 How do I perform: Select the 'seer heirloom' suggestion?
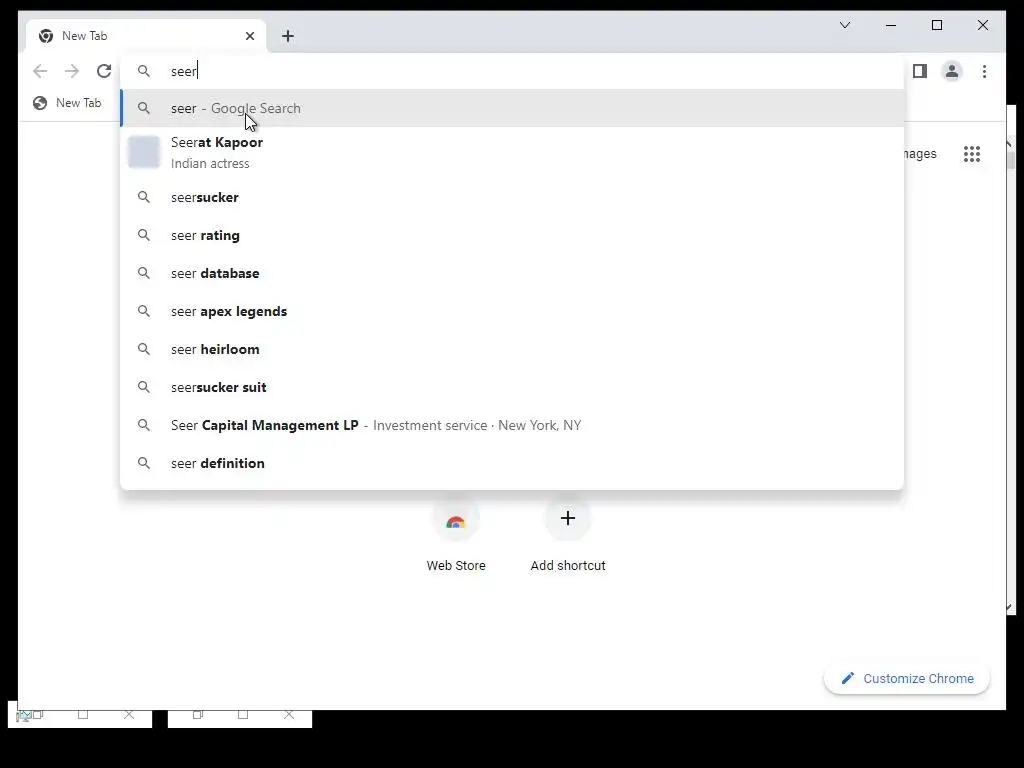tap(512, 349)
